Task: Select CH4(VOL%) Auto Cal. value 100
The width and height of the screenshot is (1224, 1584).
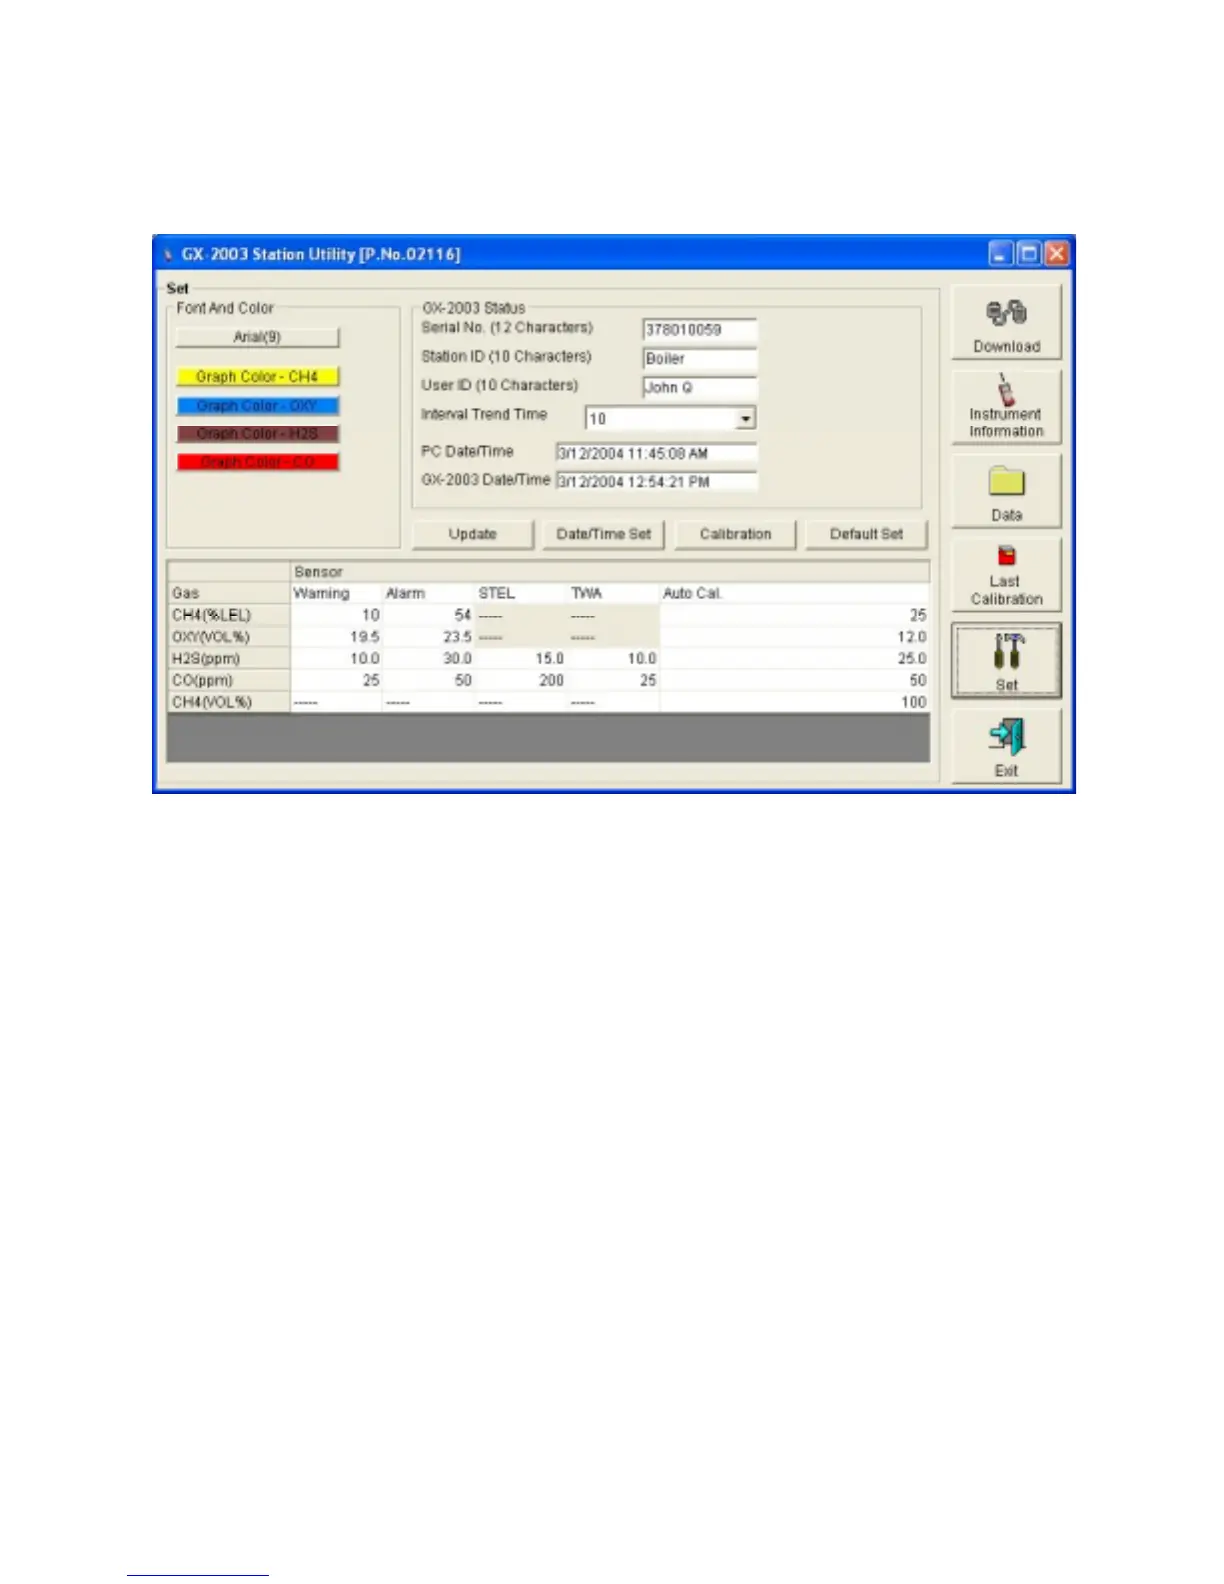Action: (794, 702)
